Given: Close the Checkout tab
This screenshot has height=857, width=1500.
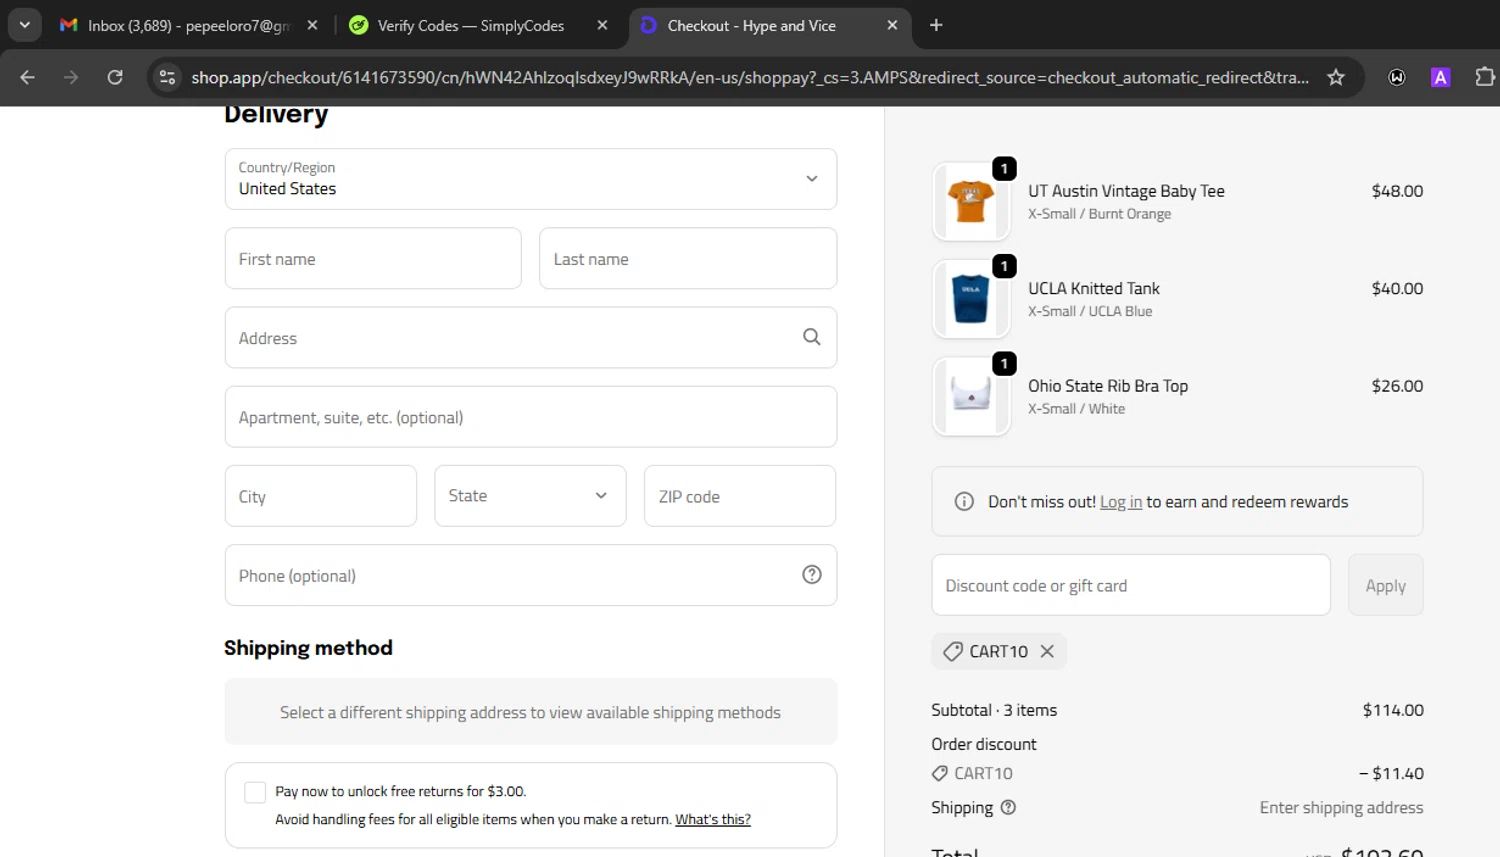Looking at the screenshot, I should tap(892, 25).
